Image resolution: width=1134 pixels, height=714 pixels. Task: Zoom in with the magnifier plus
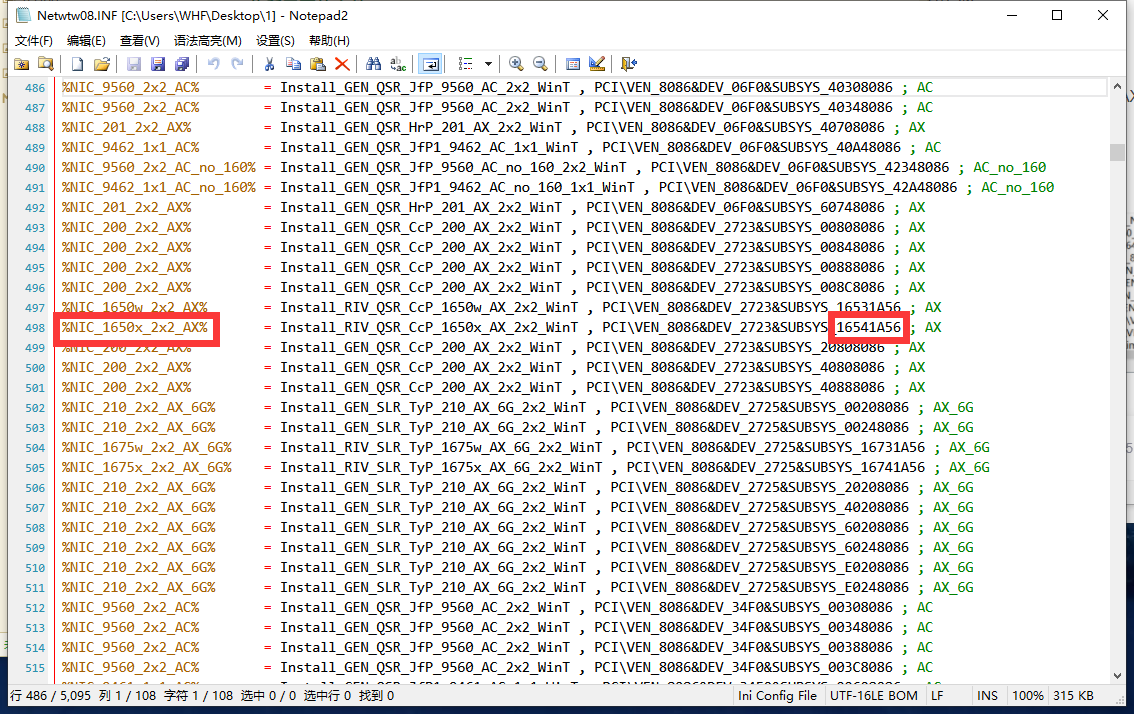516,64
